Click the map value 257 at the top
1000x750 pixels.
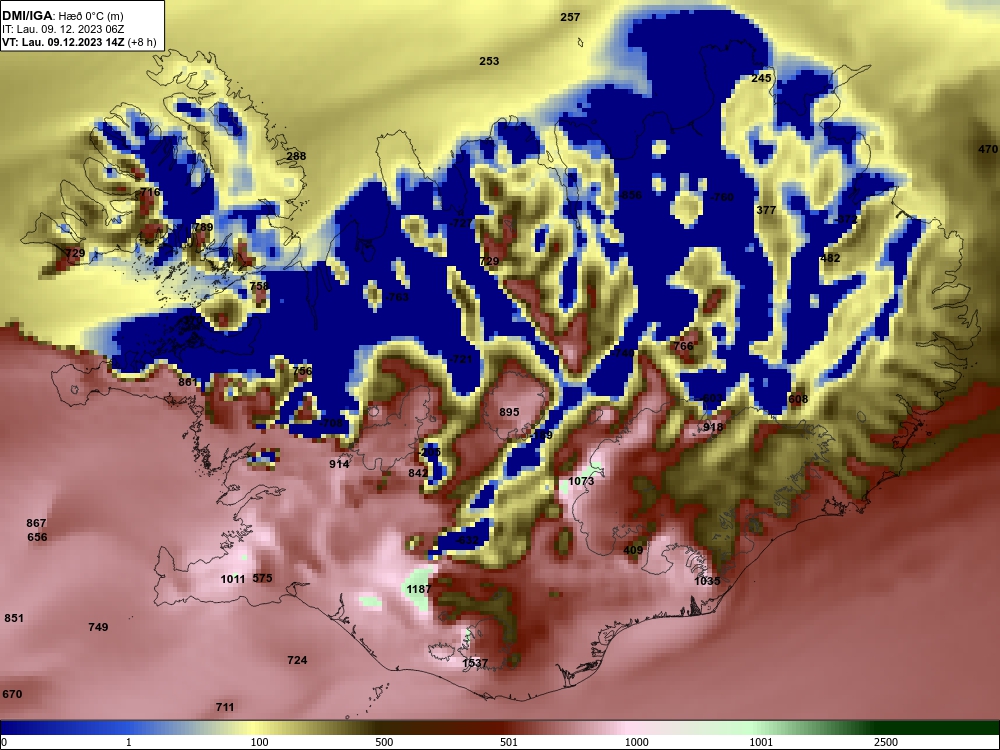click(570, 17)
